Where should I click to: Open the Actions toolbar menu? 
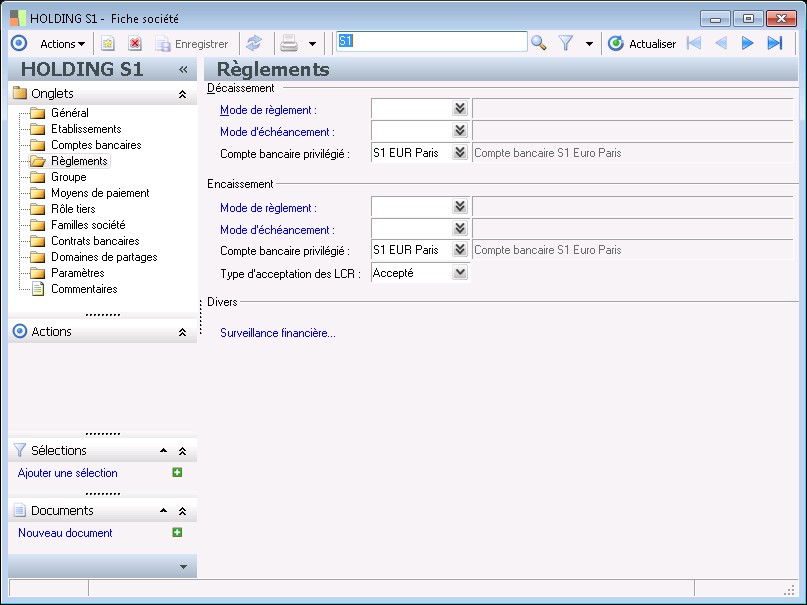click(62, 44)
